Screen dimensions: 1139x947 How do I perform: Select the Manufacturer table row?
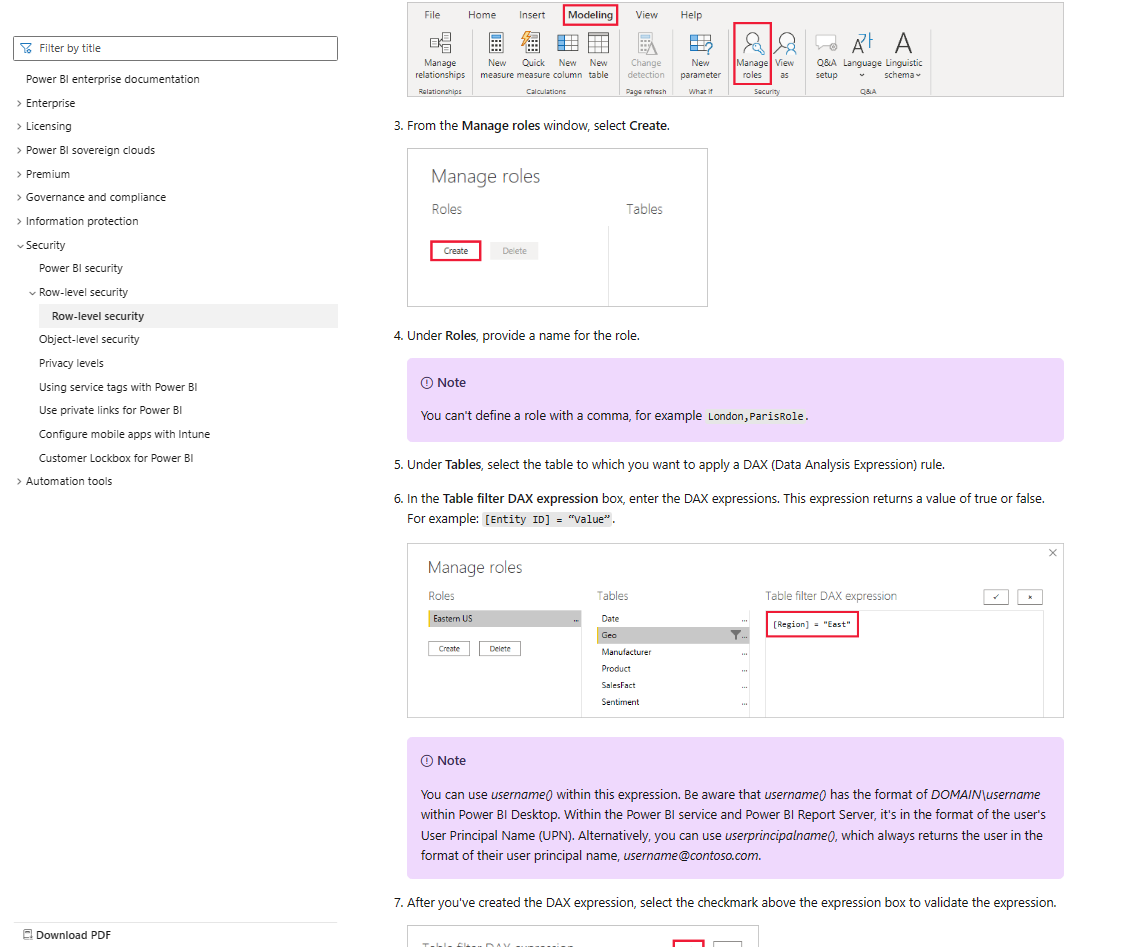673,652
